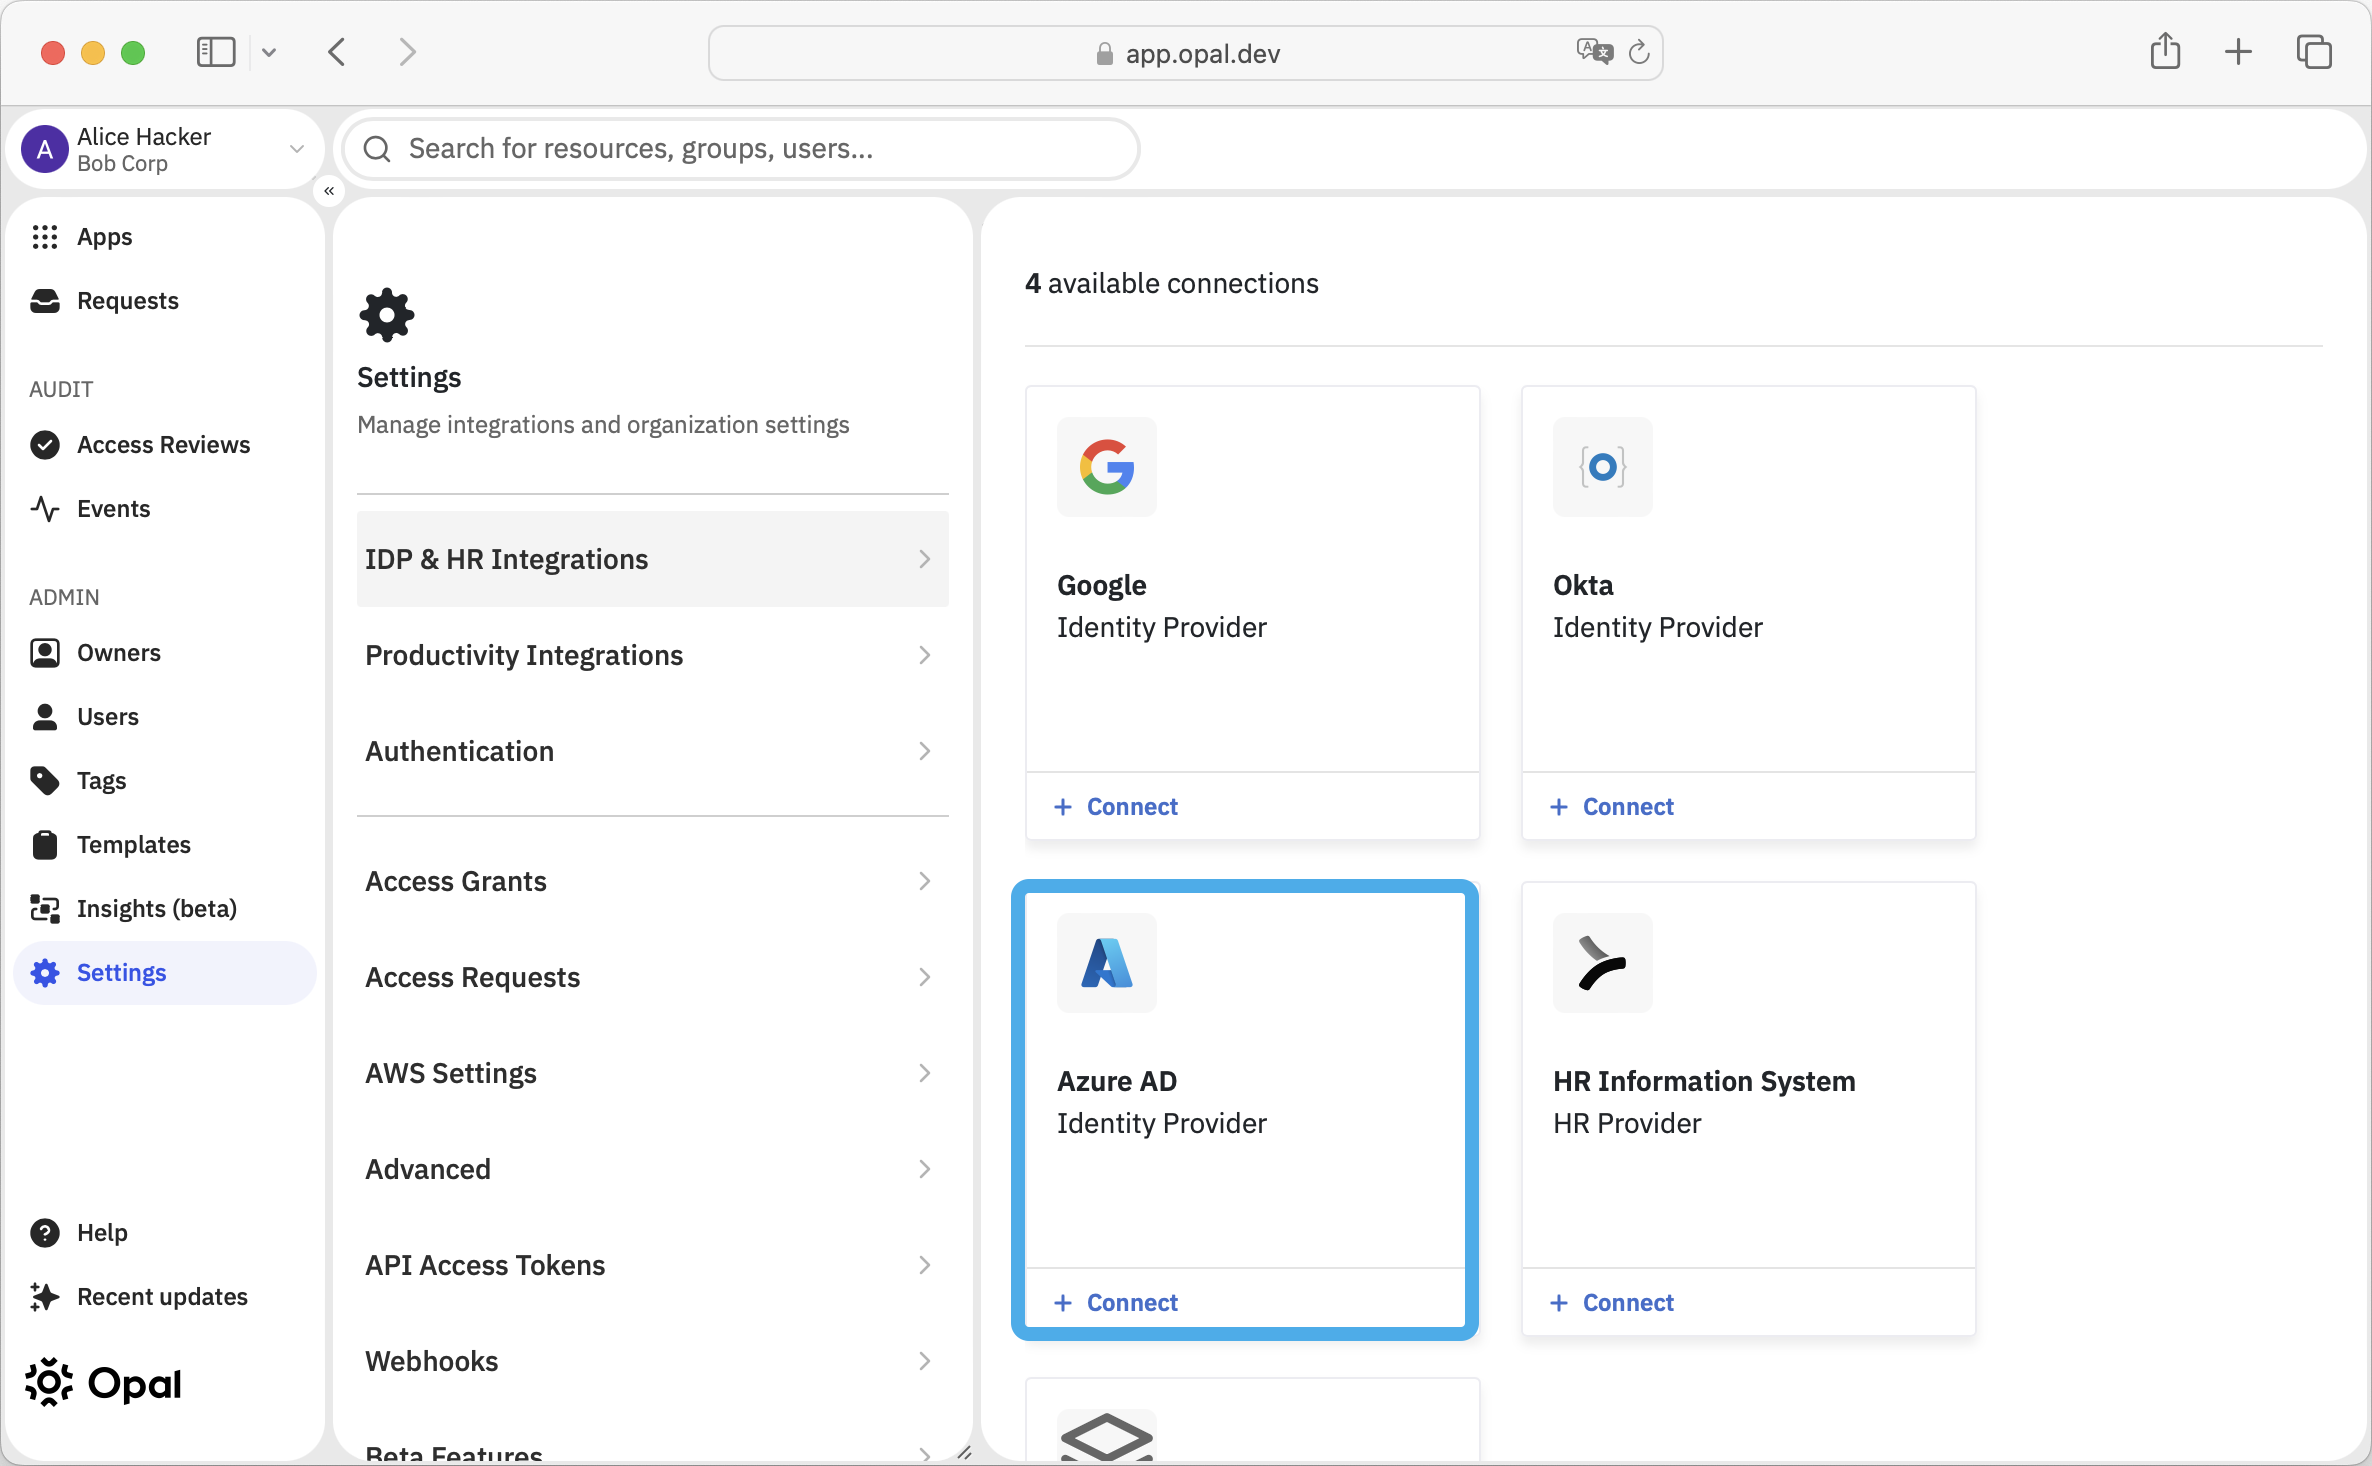Click the Requests inbox icon
Image resolution: width=2372 pixels, height=1466 pixels.
point(44,301)
